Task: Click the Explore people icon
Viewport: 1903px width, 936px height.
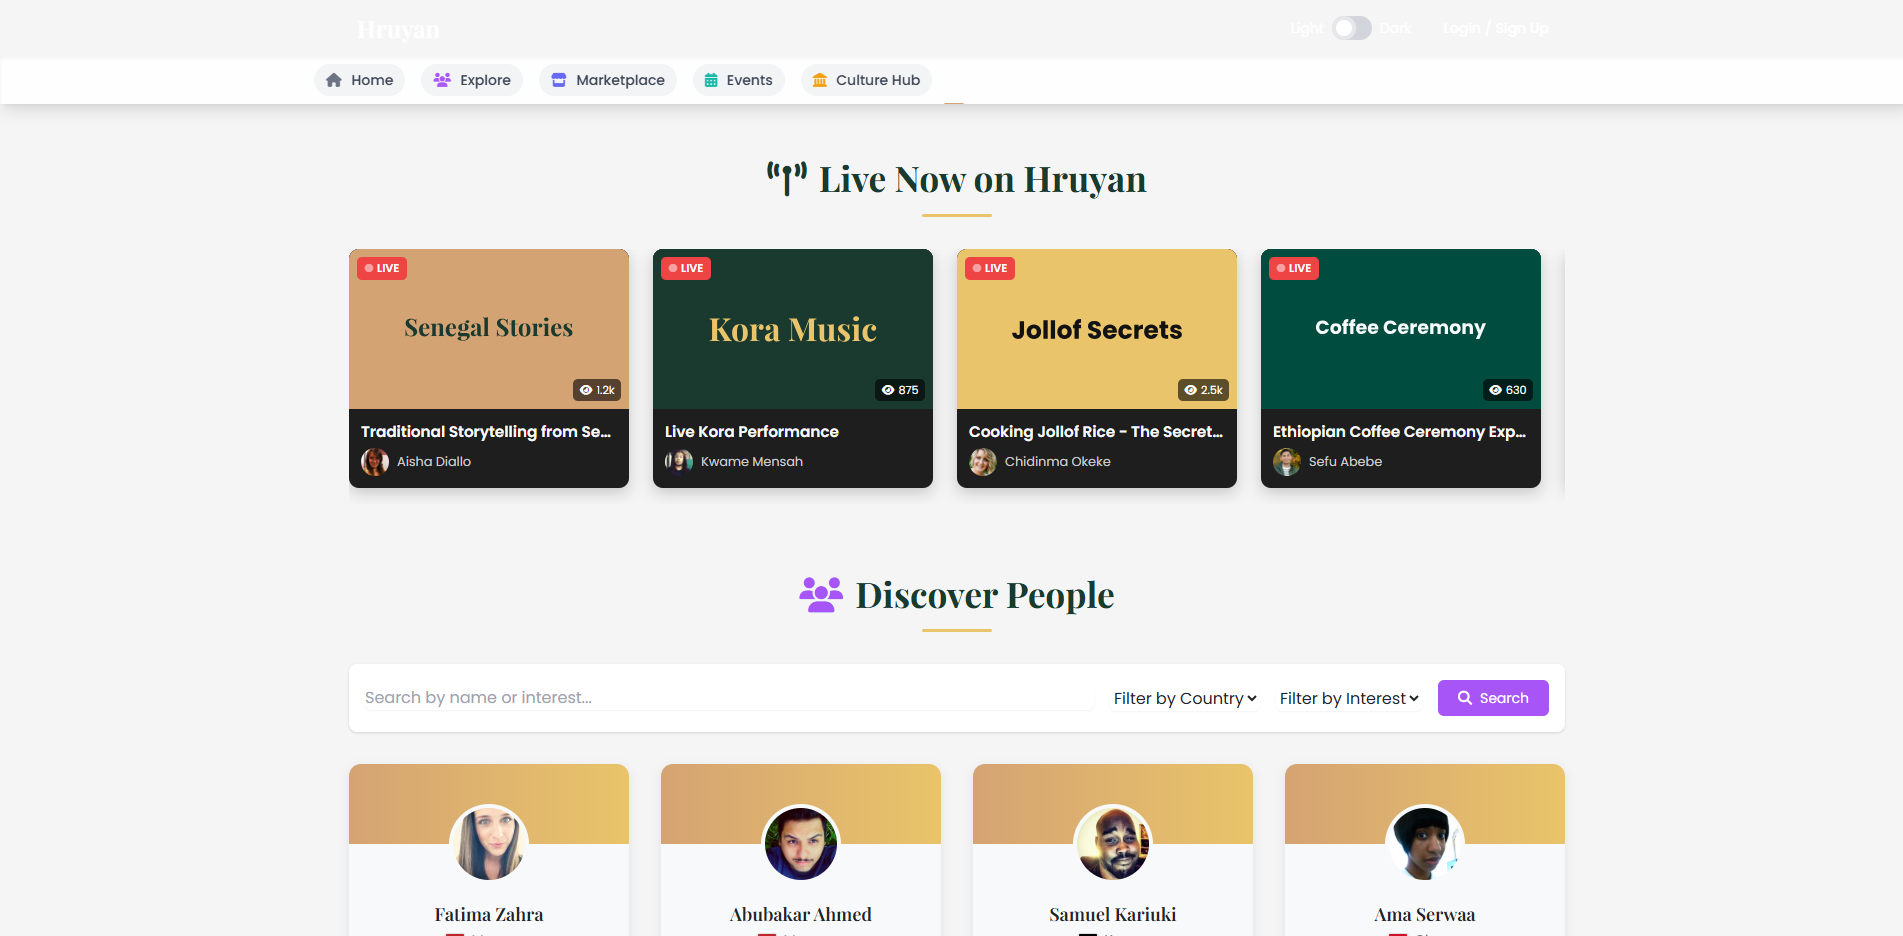Action: (x=442, y=80)
